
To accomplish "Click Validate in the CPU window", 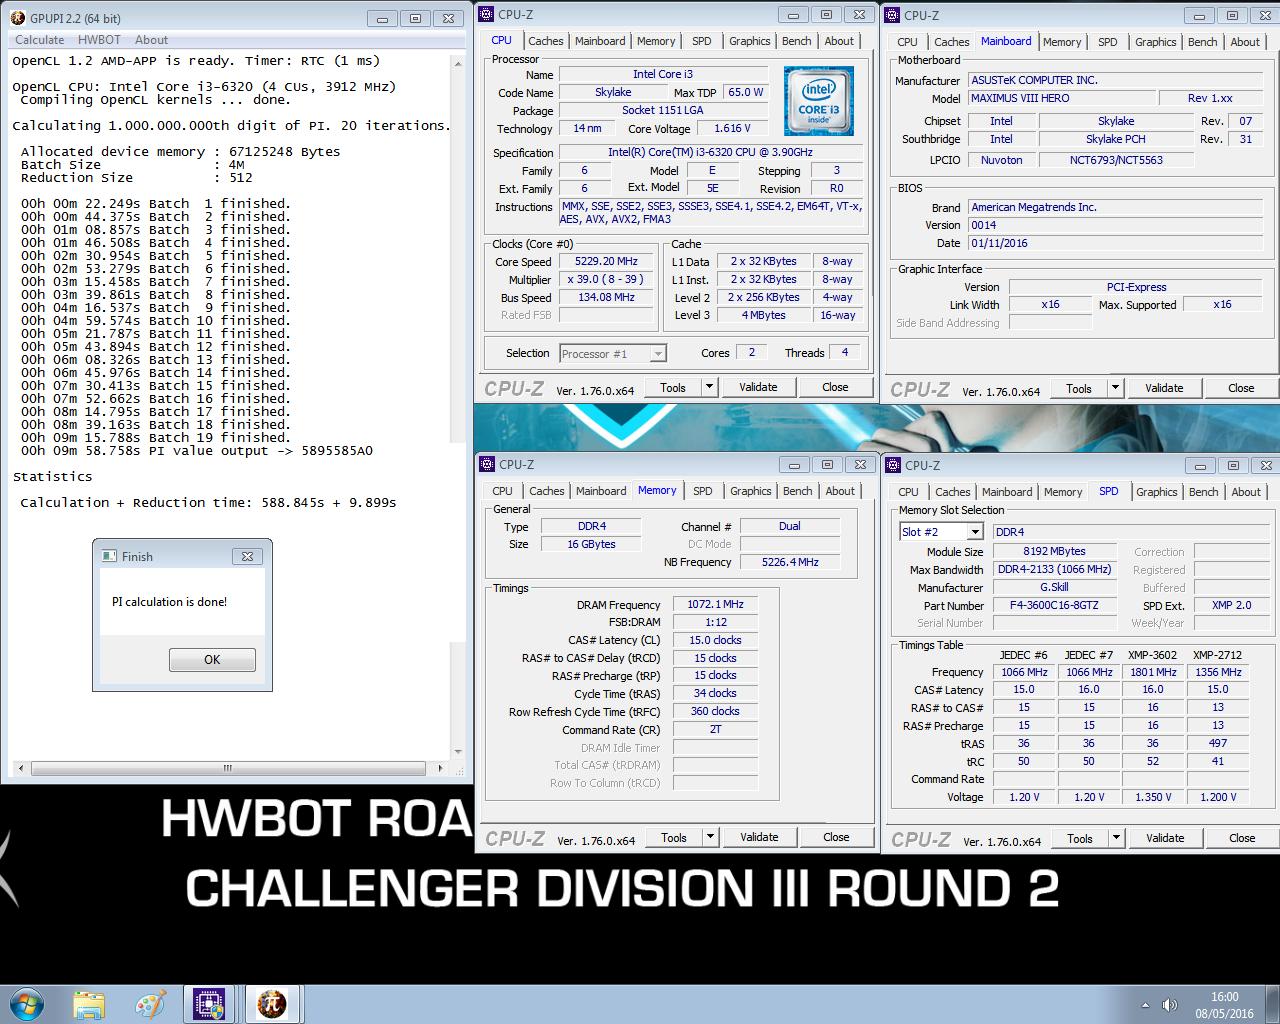I will point(758,387).
